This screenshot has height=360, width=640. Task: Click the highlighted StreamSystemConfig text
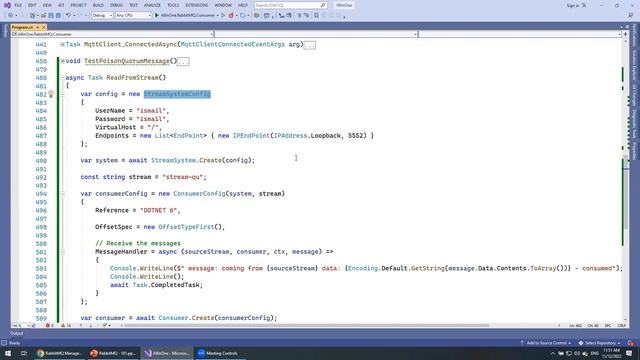[x=177, y=94]
